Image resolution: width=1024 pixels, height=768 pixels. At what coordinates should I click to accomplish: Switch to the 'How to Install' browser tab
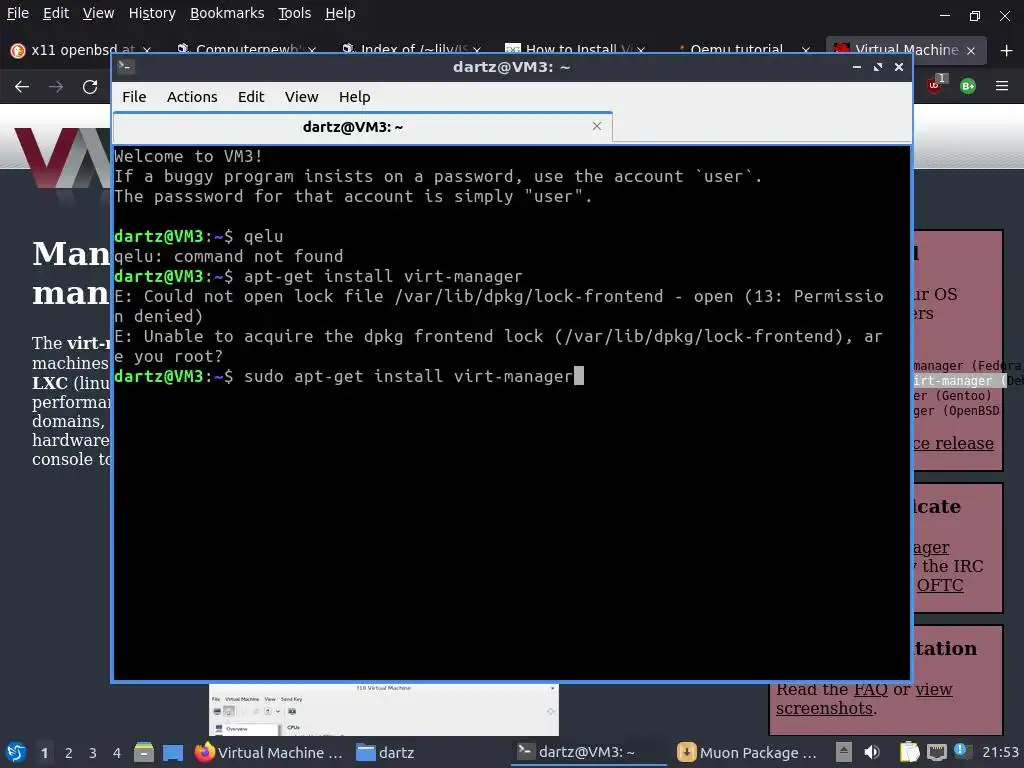click(576, 50)
